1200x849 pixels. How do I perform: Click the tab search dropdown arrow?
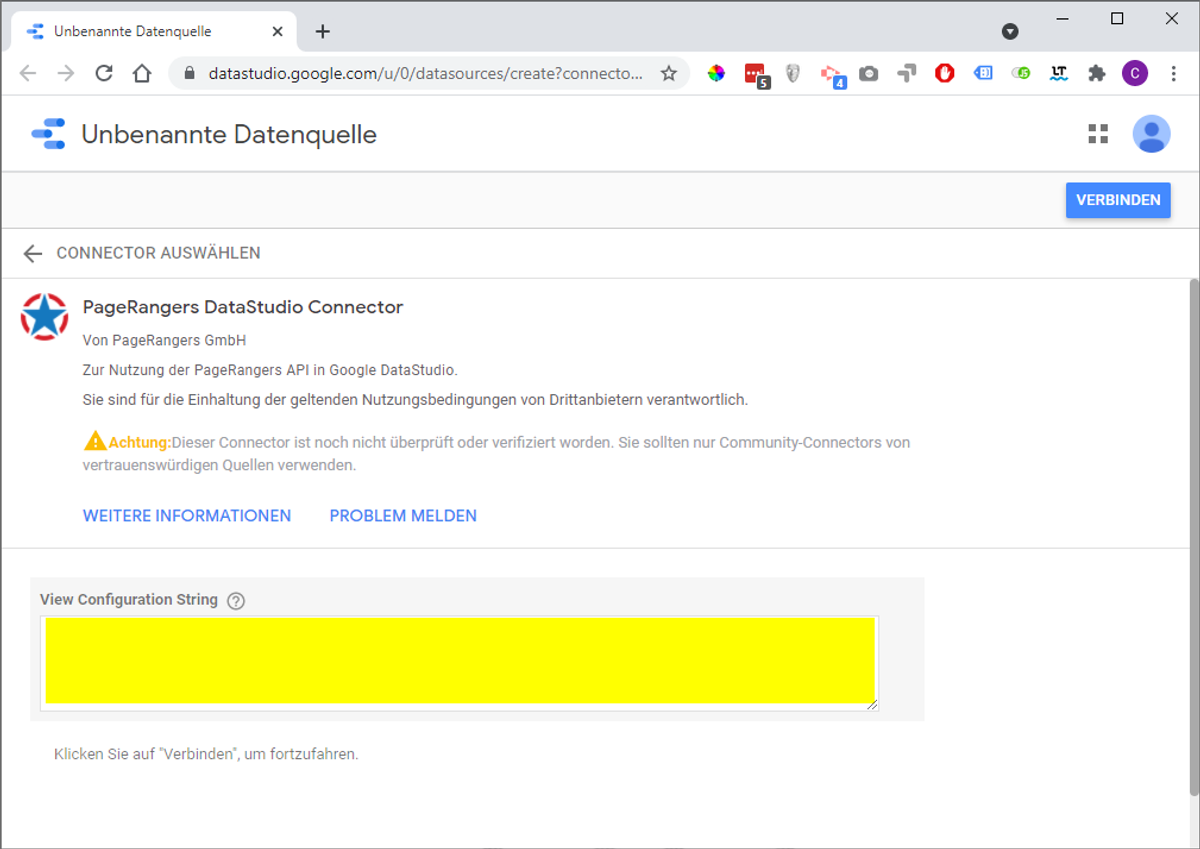click(1010, 32)
